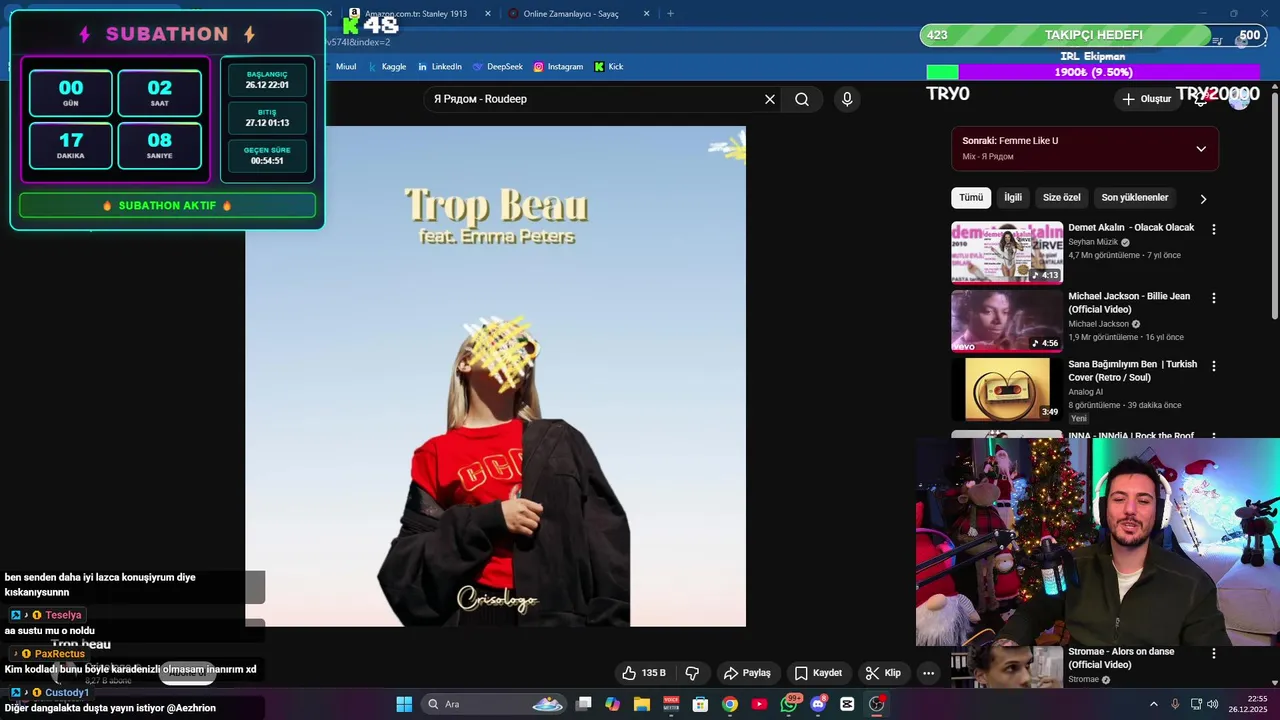1280x720 pixels.
Task: Open WhatsApp with 99+ badge
Action: [x=789, y=704]
